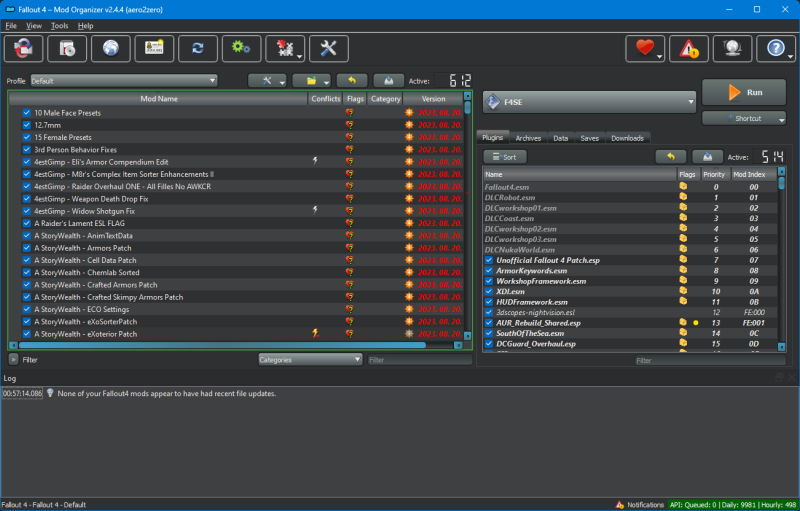
Task: Switch to the Data tab
Action: coord(561,138)
